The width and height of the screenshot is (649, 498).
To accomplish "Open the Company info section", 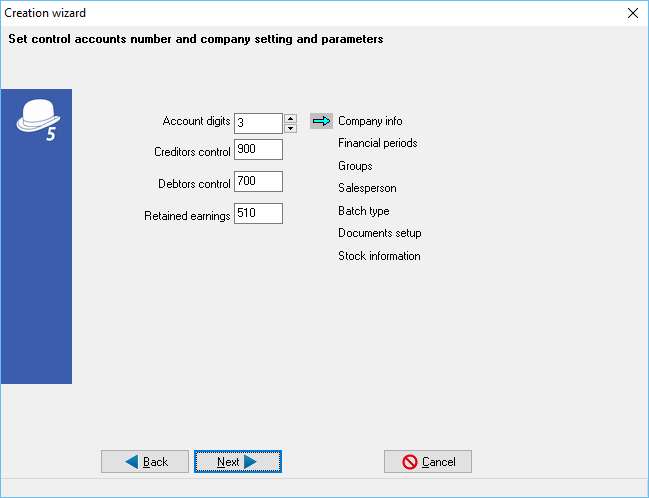I will click(x=370, y=121).
